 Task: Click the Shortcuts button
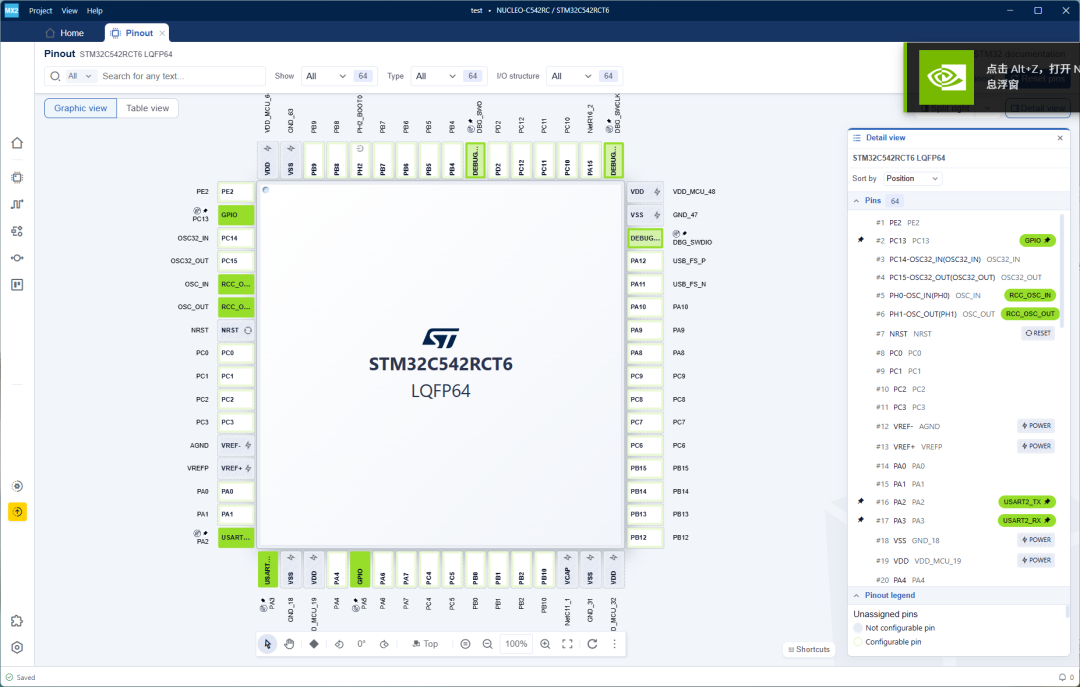pyautogui.click(x=809, y=649)
